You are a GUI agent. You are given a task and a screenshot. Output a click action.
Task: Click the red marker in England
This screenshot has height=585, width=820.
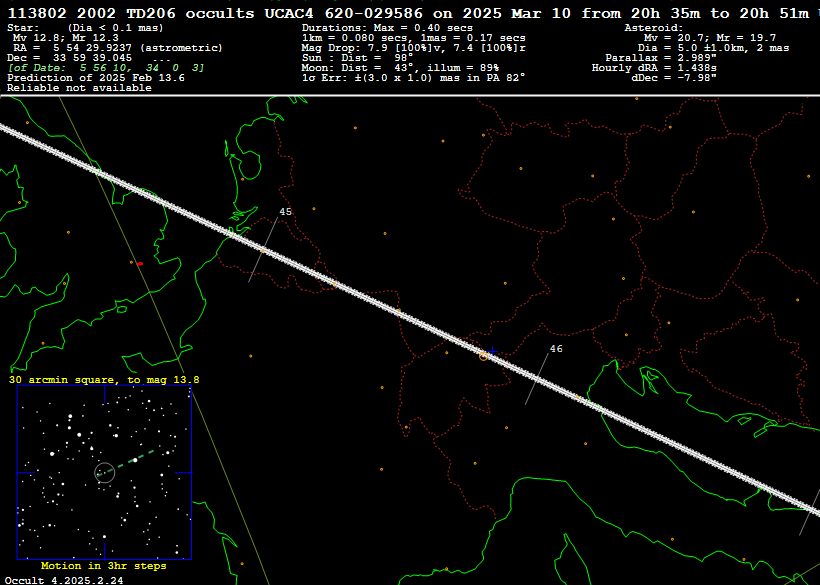pyautogui.click(x=140, y=264)
